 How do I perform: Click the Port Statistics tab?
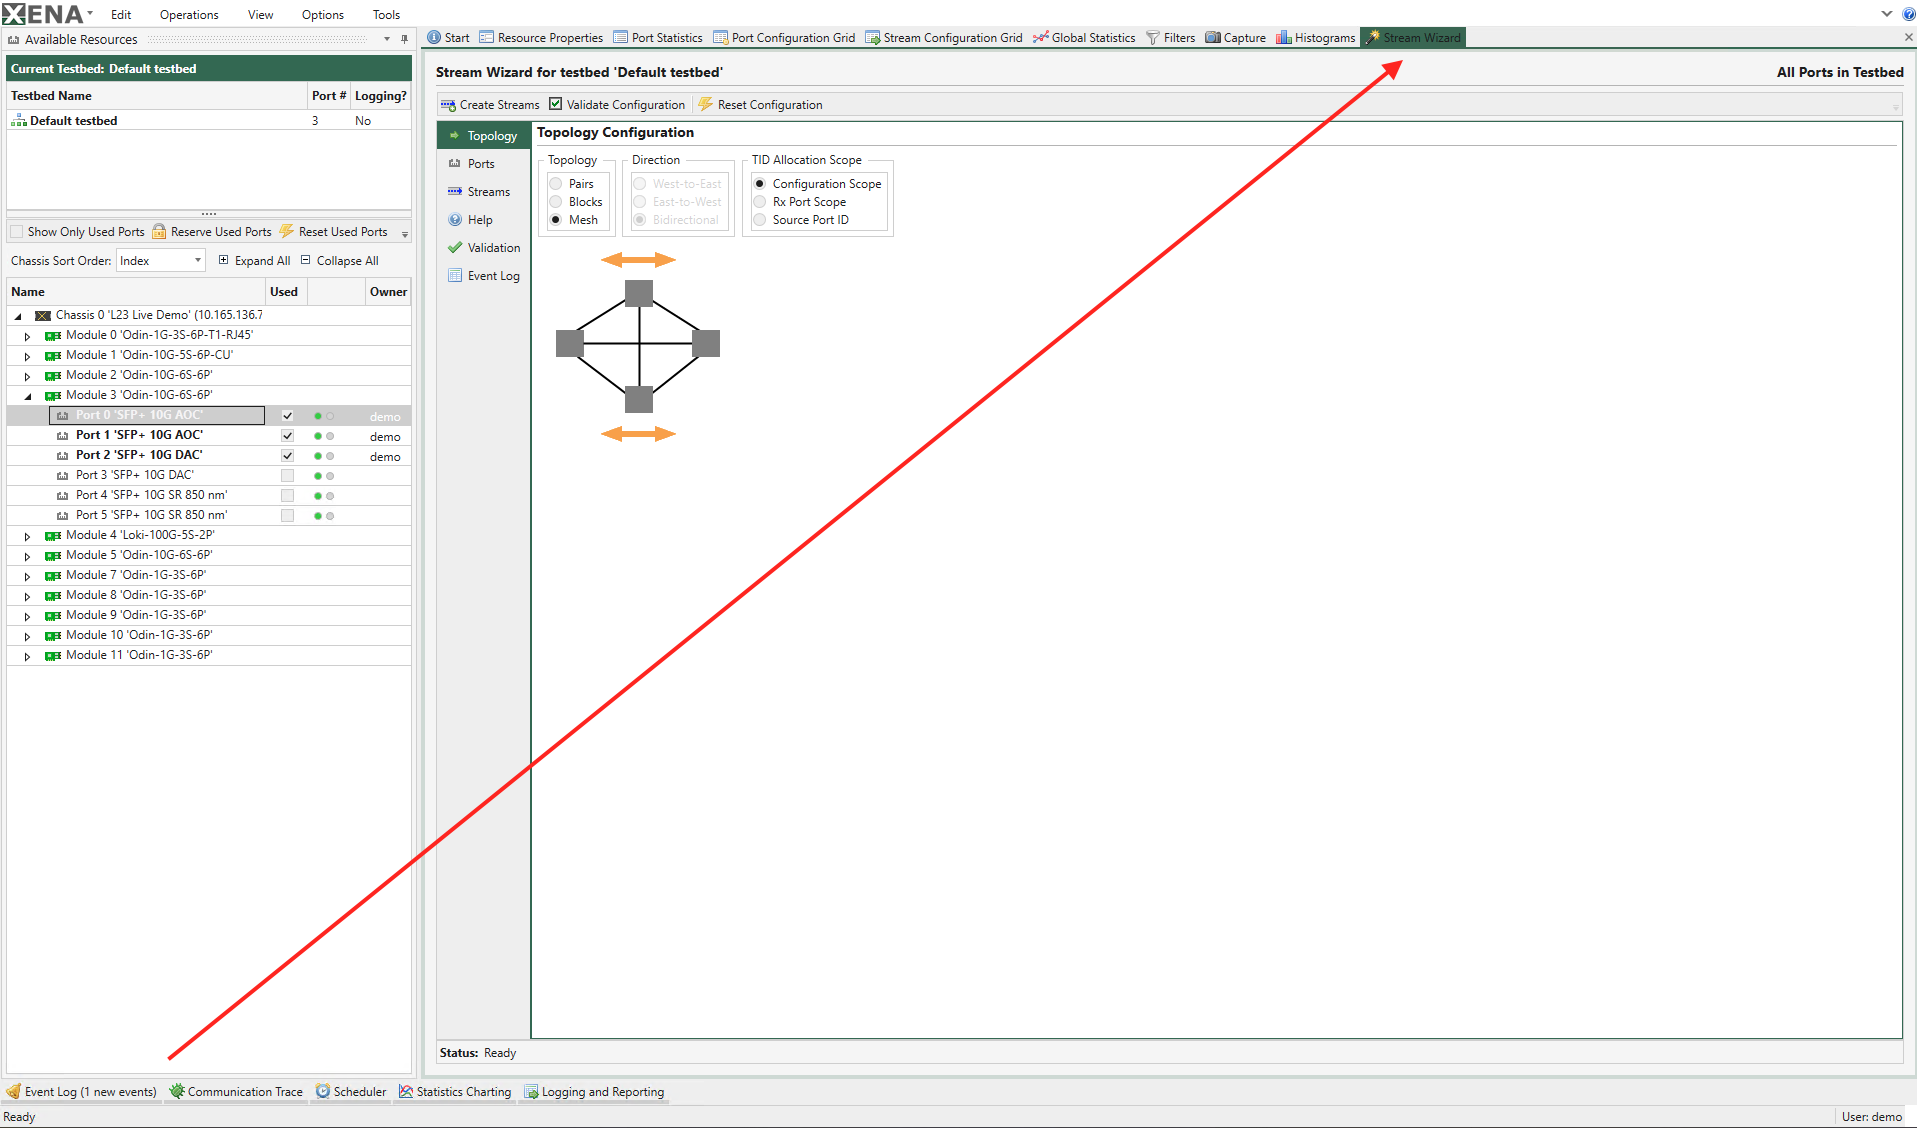click(x=658, y=38)
